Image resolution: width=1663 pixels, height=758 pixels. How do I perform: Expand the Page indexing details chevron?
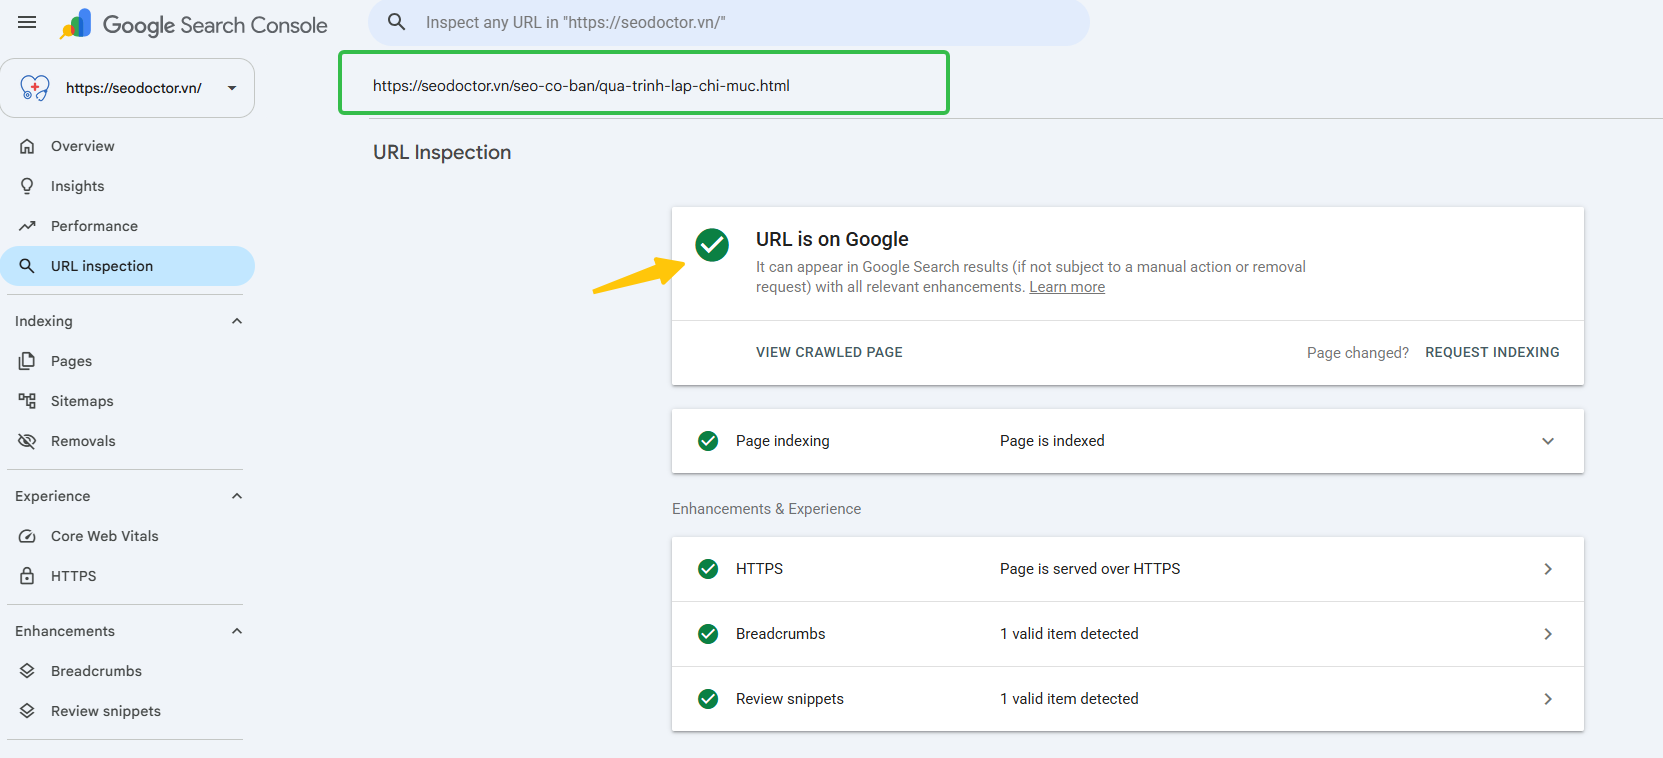pyautogui.click(x=1548, y=441)
